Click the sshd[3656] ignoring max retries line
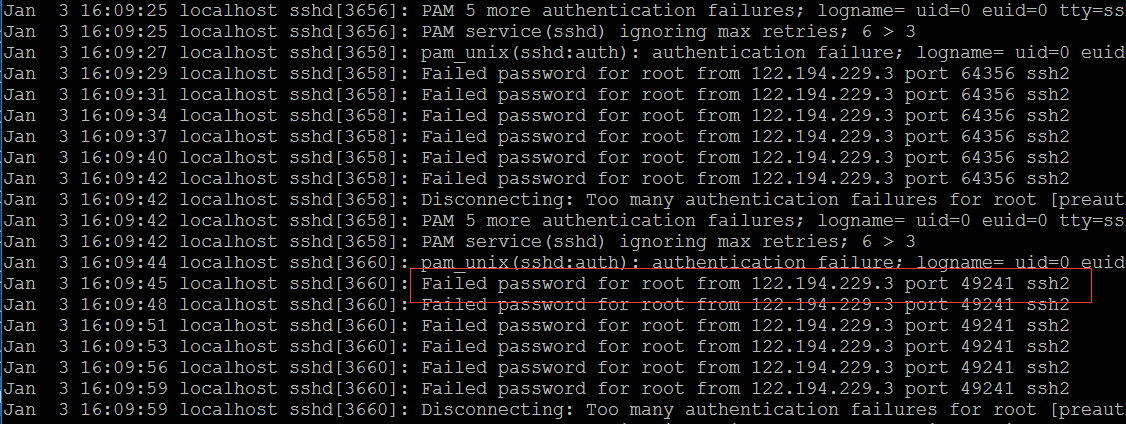Screen dimensions: 1126x424 (x=460, y=32)
